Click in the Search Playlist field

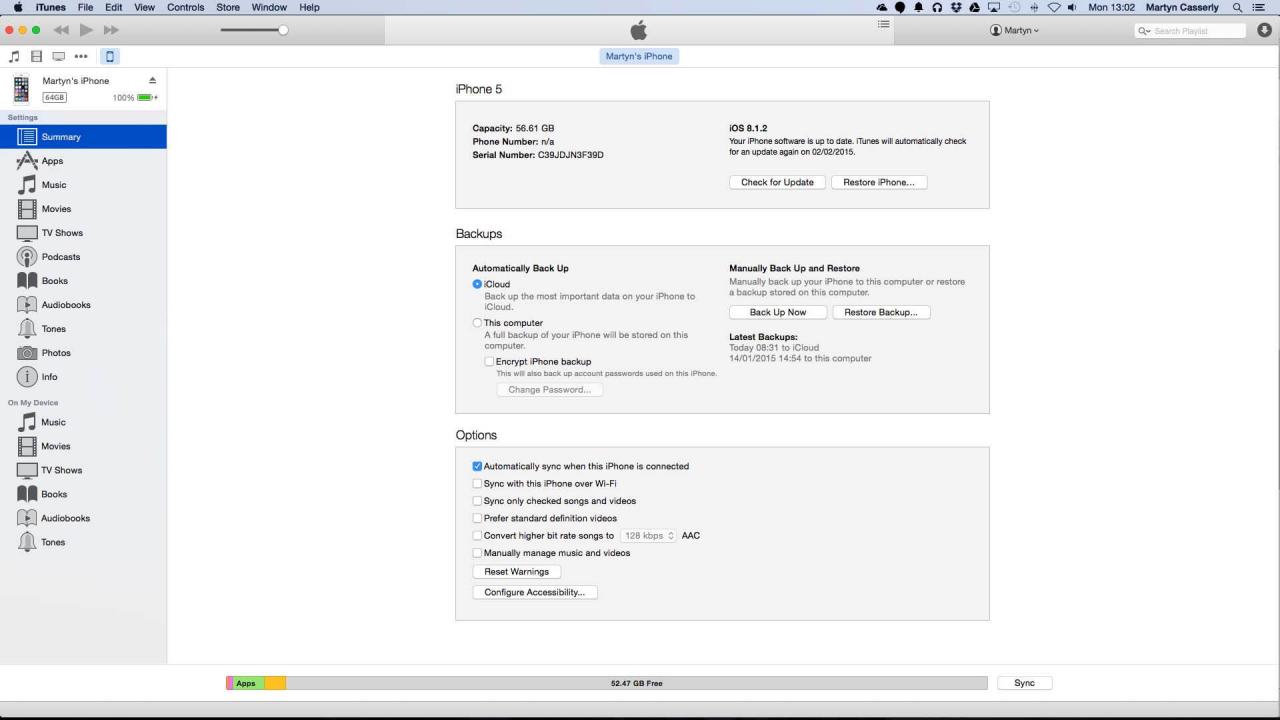point(1190,31)
